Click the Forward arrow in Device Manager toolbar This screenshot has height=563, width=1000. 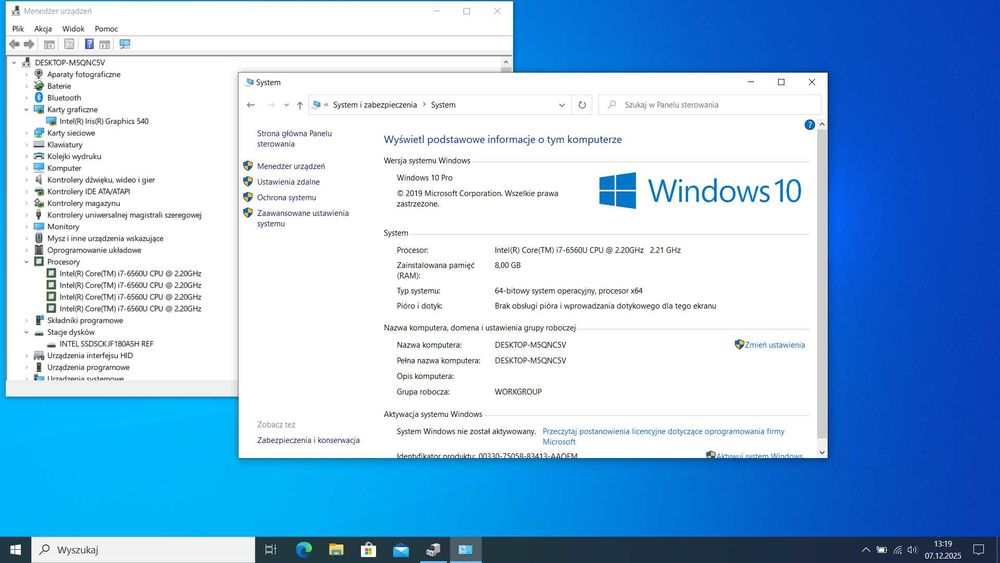click(x=29, y=44)
